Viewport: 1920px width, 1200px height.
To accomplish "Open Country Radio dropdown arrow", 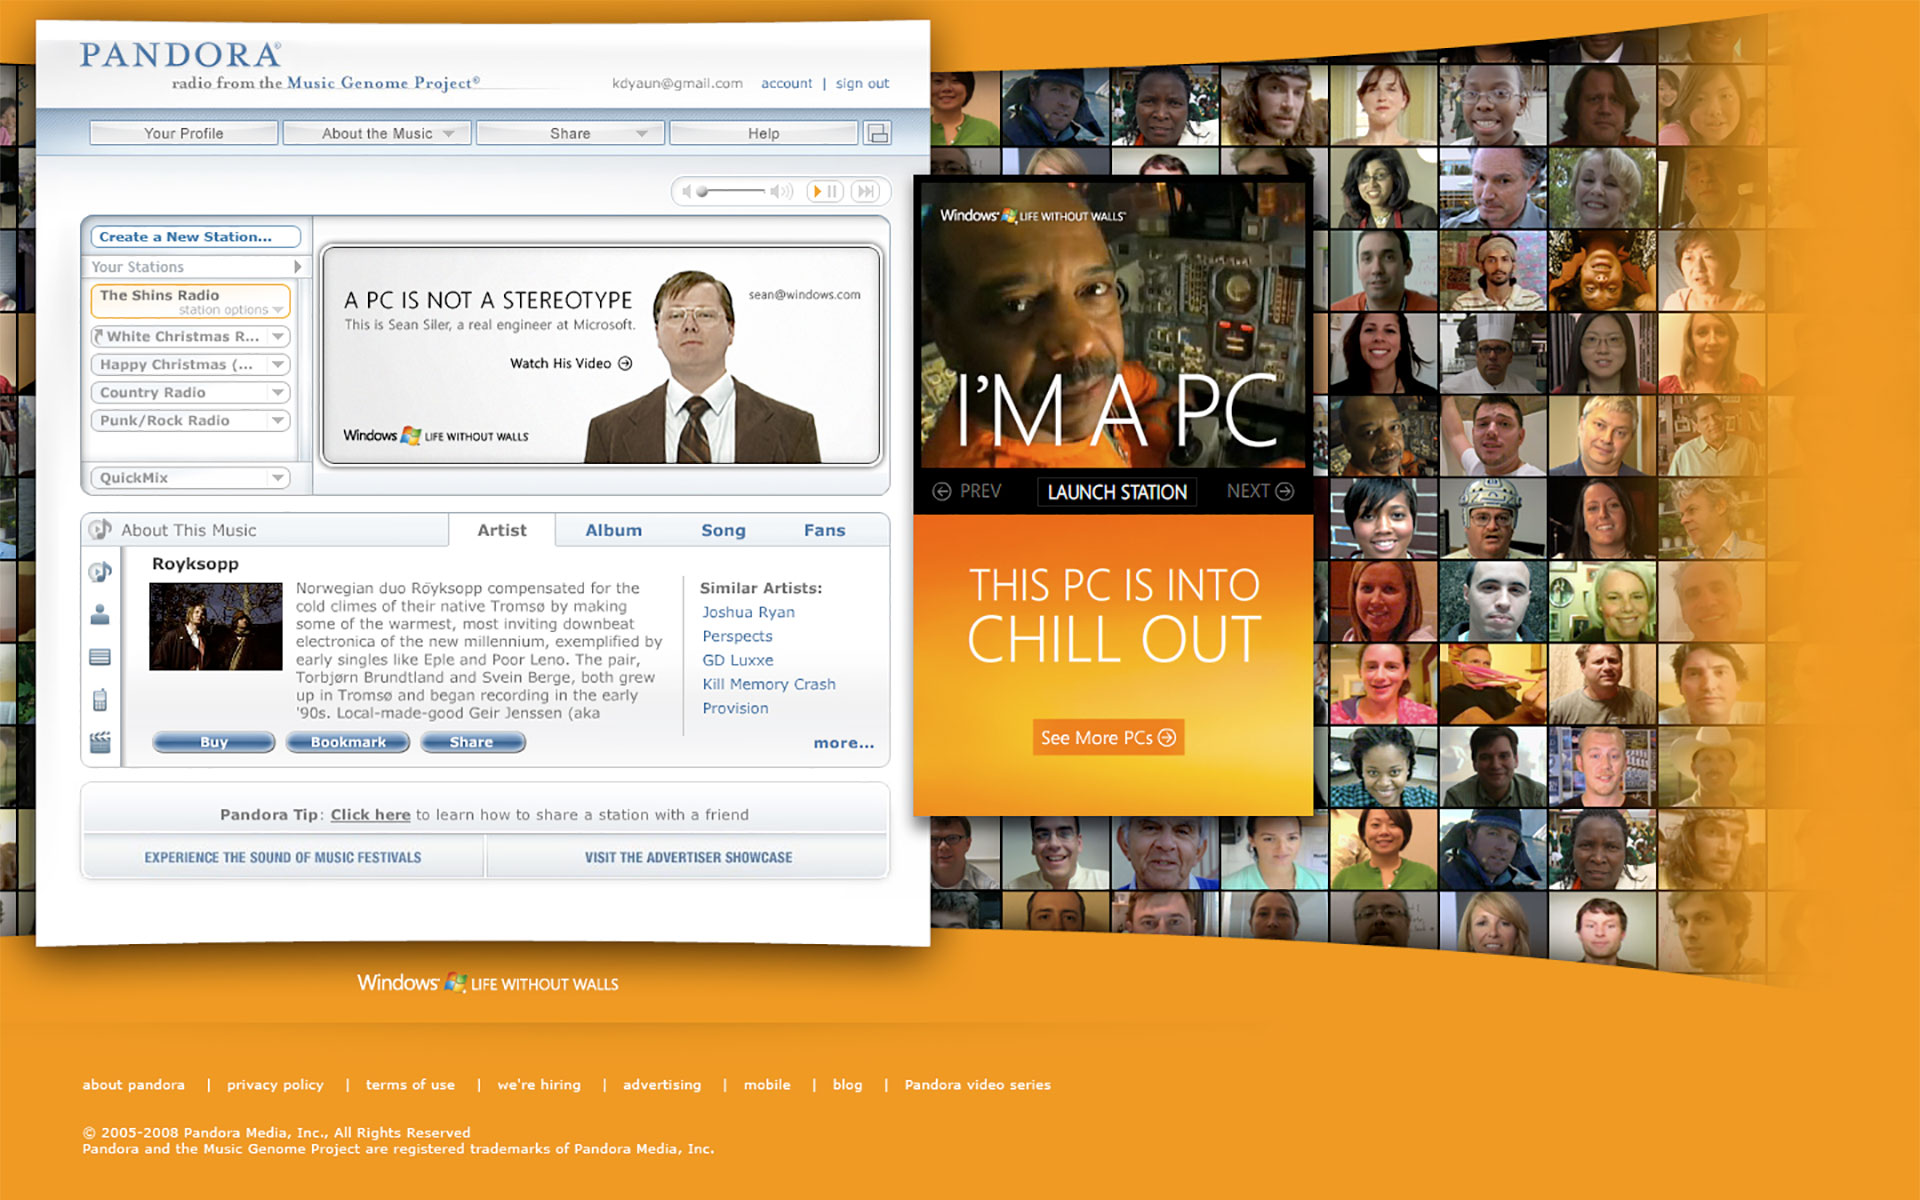I will point(278,392).
